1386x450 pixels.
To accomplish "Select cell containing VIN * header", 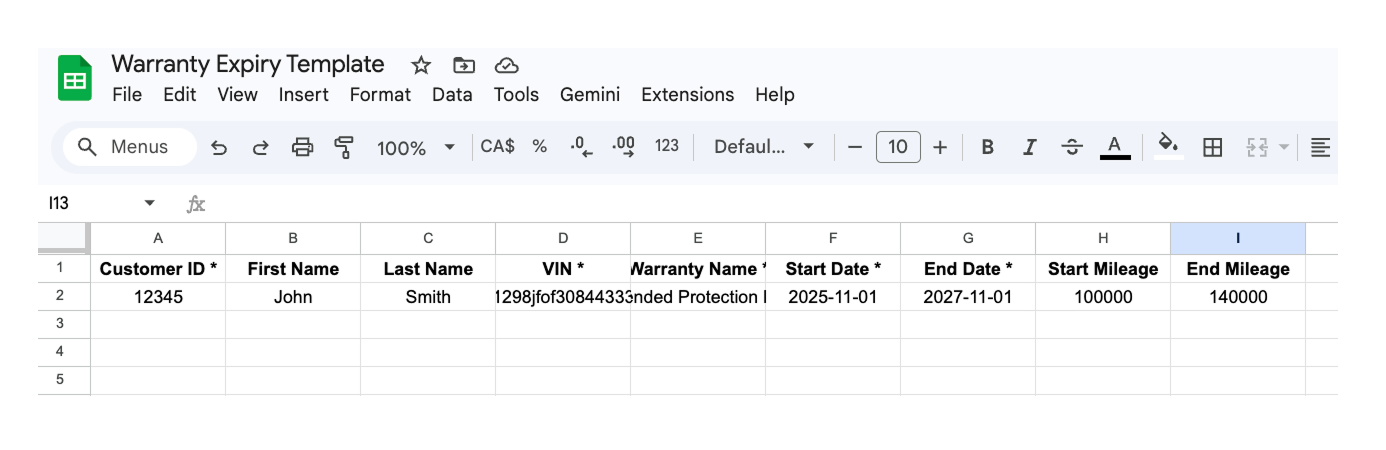I will coord(563,269).
